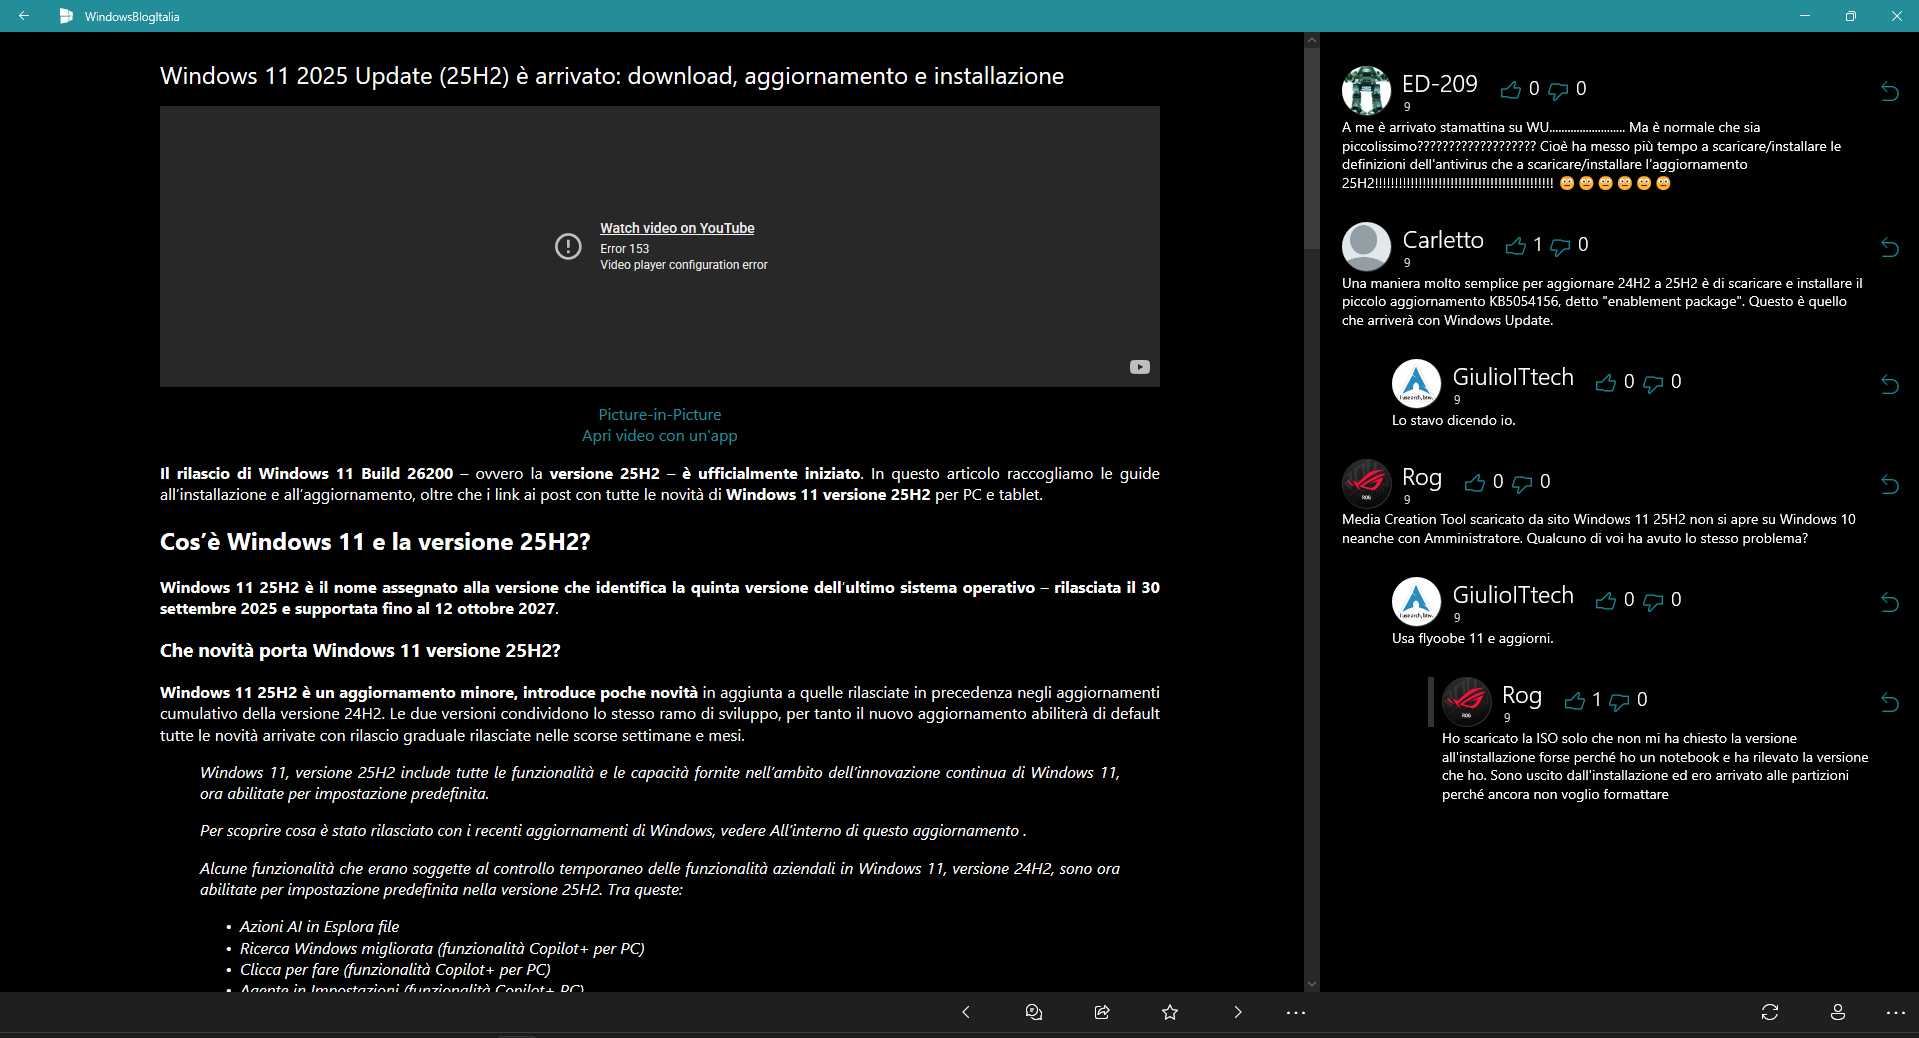
Task: Open the article toolbar's three-dot menu
Action: pyautogui.click(x=1296, y=1012)
